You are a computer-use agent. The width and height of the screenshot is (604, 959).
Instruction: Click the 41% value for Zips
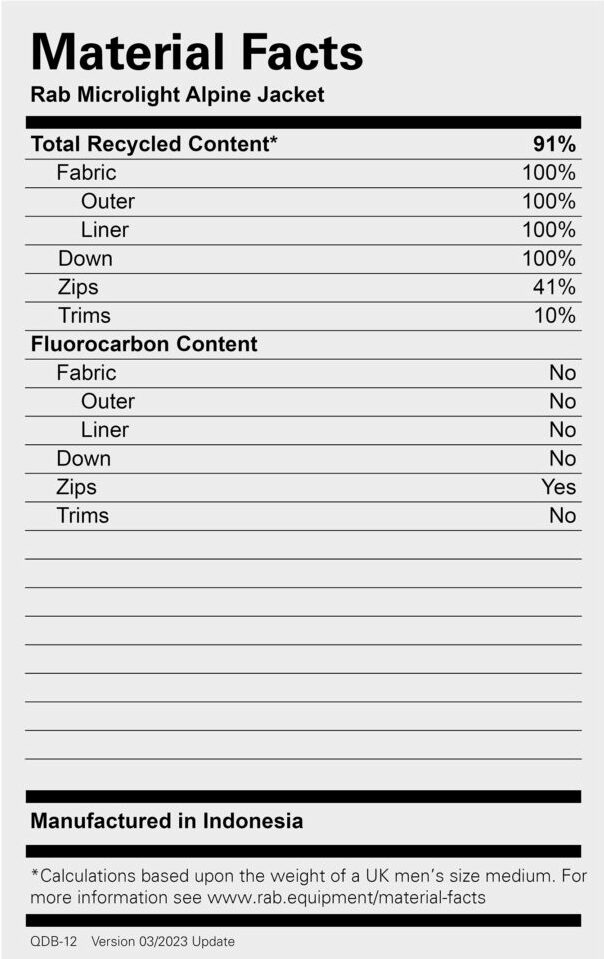click(x=554, y=287)
